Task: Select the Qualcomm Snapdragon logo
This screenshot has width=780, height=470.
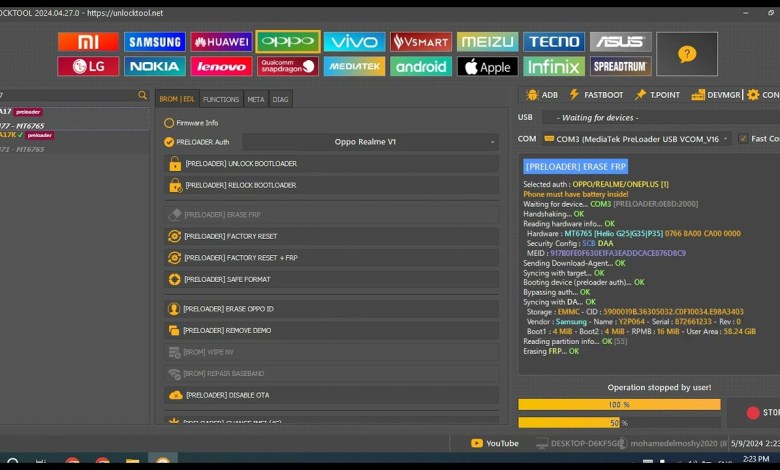Action: point(288,66)
